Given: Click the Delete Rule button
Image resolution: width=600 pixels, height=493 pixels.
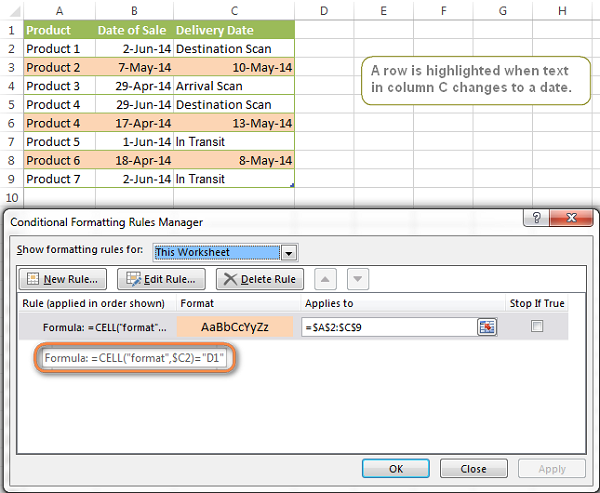Looking at the screenshot, I should (260, 279).
